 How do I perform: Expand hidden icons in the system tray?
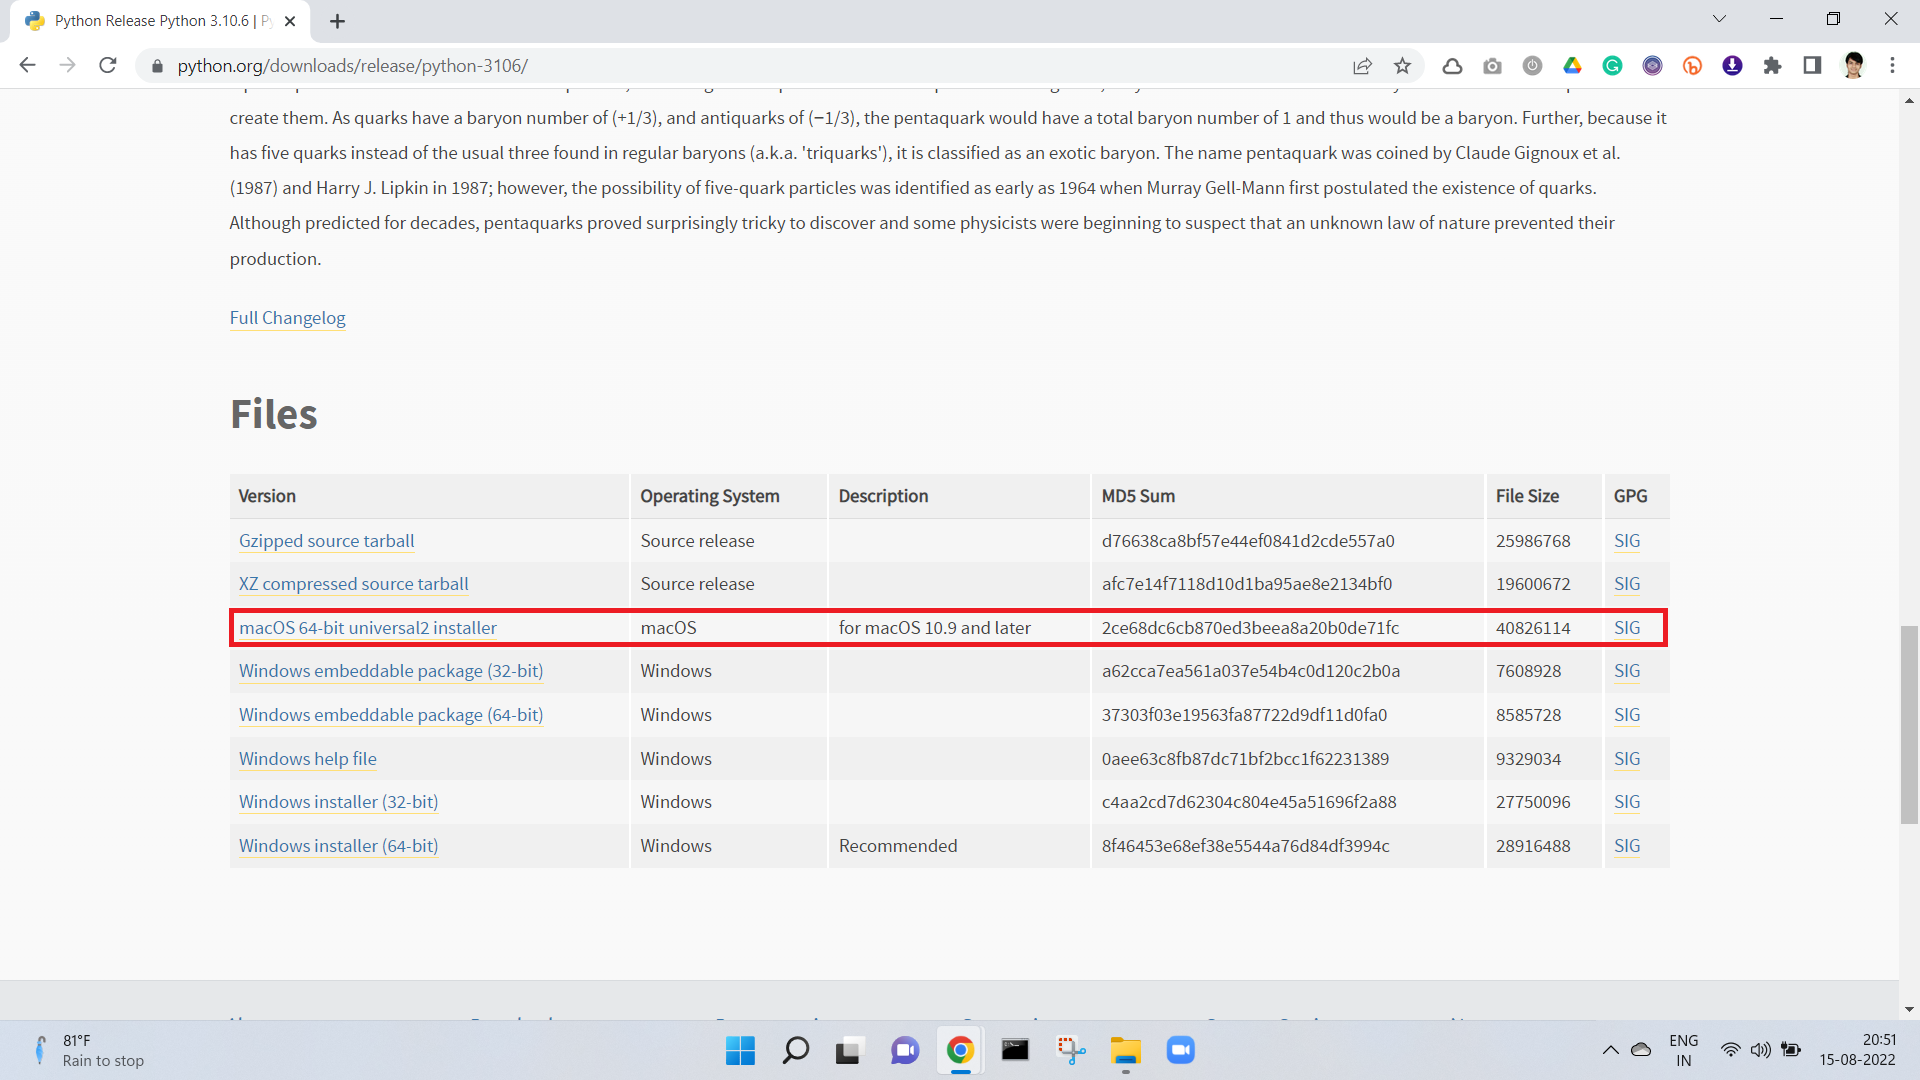[x=1610, y=1050]
